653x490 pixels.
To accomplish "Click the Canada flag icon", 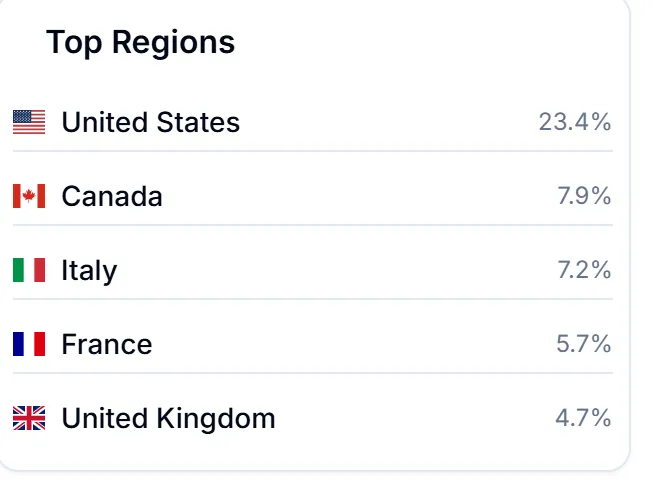I will tap(29, 196).
